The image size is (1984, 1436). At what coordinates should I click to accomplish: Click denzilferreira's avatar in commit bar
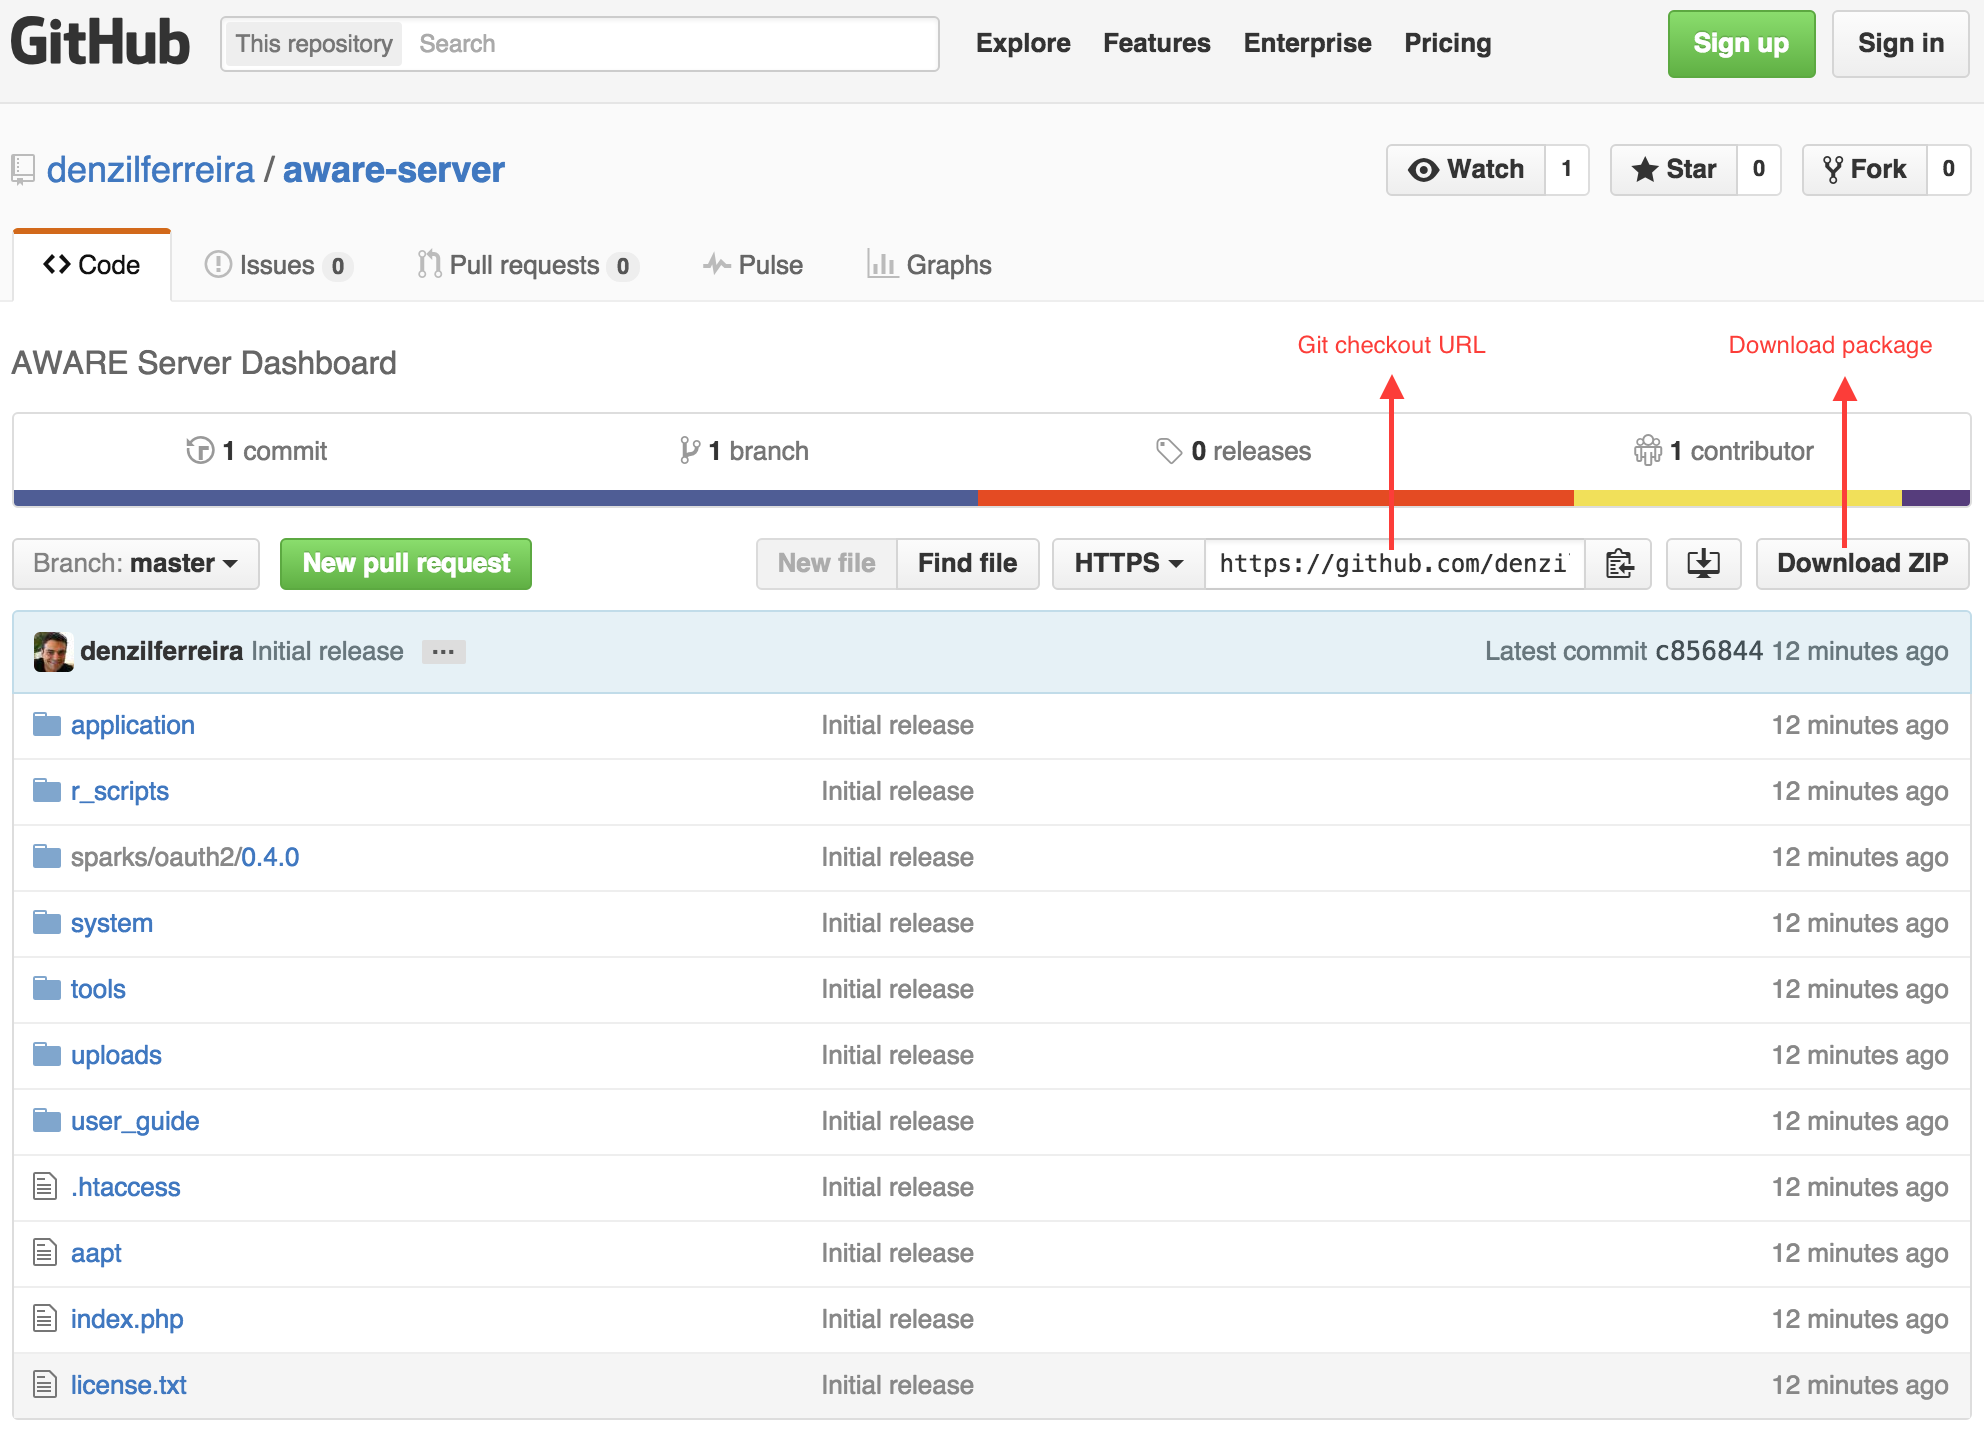53,651
